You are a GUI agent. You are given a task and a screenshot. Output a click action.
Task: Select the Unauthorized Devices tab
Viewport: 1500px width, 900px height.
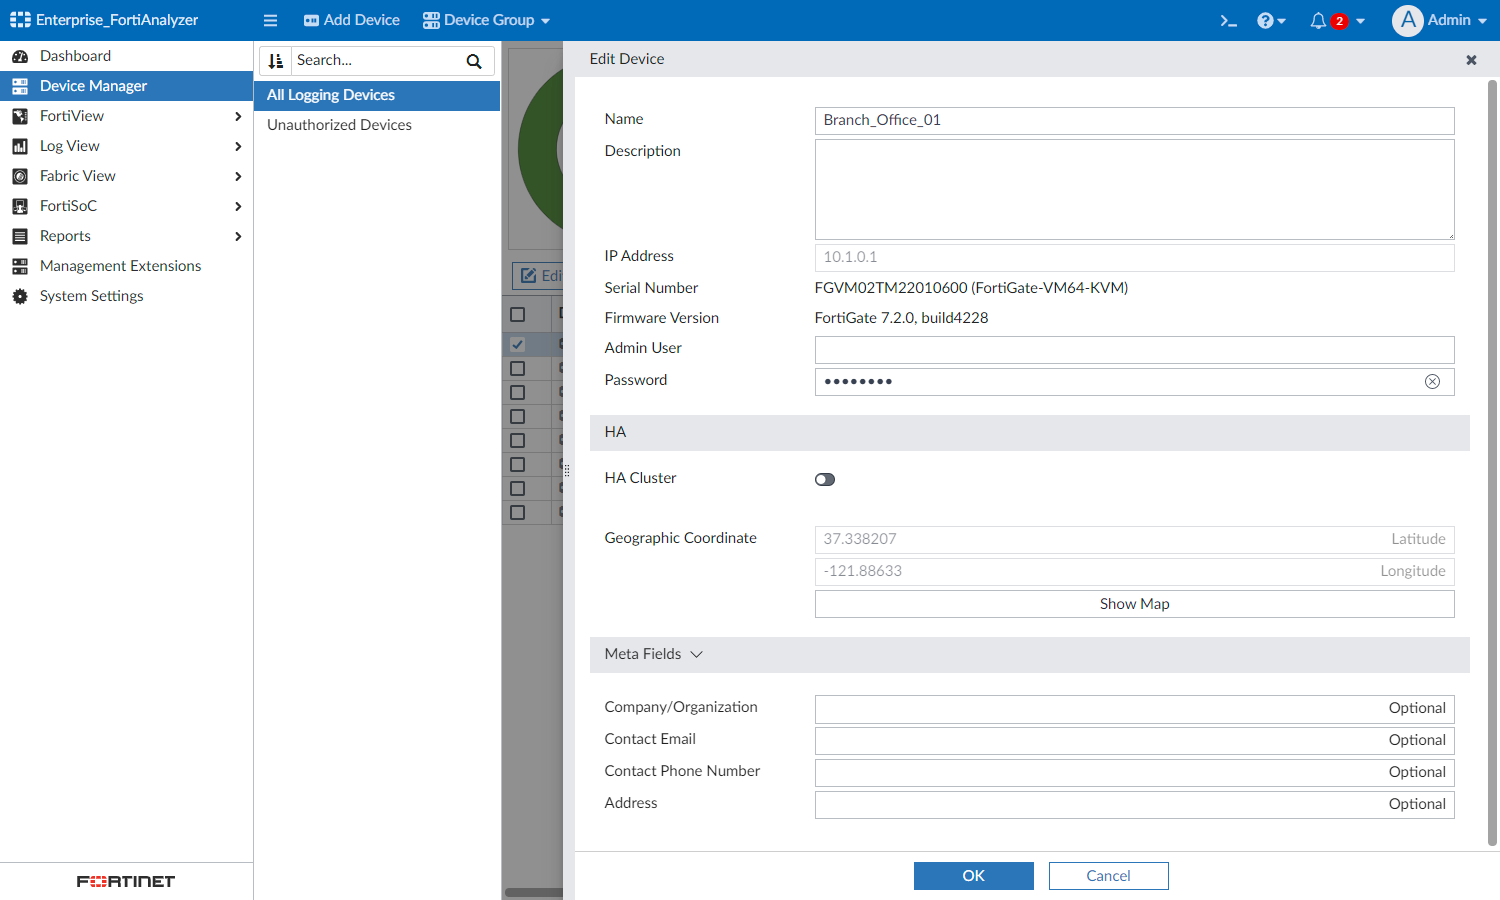[x=339, y=124]
